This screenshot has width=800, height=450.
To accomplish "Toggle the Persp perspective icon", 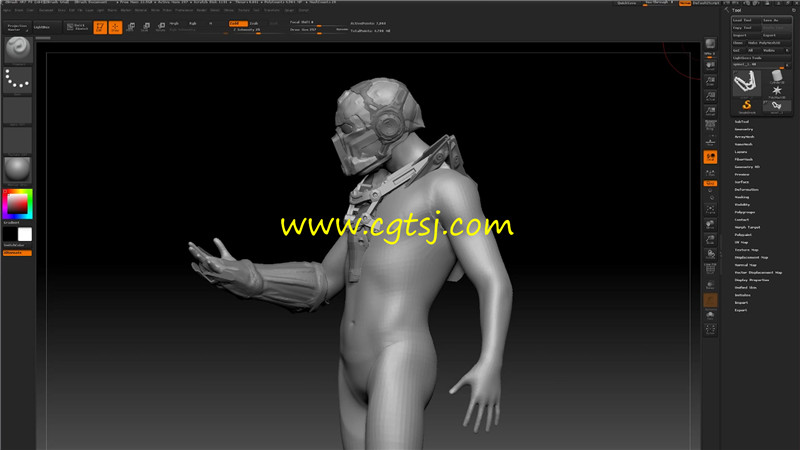I will tap(710, 126).
